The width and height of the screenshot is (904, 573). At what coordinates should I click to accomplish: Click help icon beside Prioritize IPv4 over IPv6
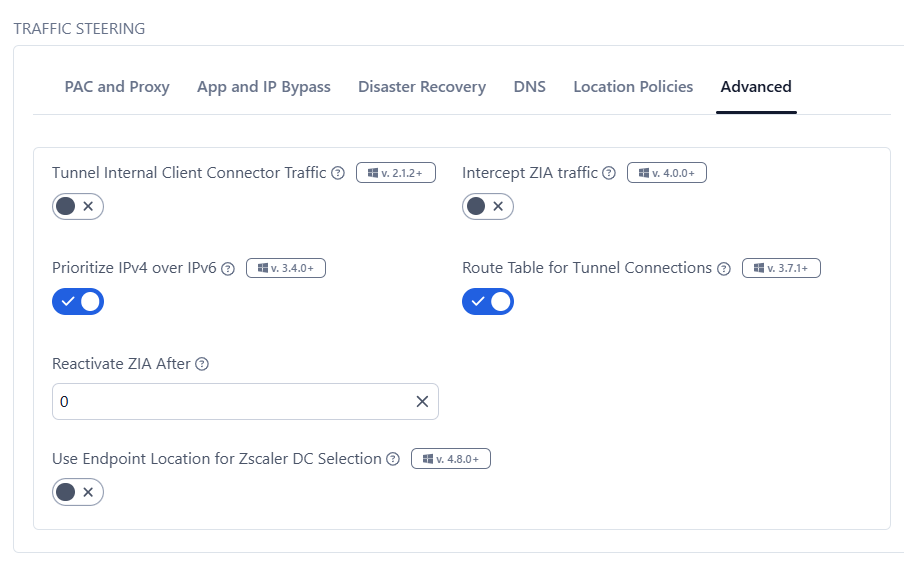[228, 268]
